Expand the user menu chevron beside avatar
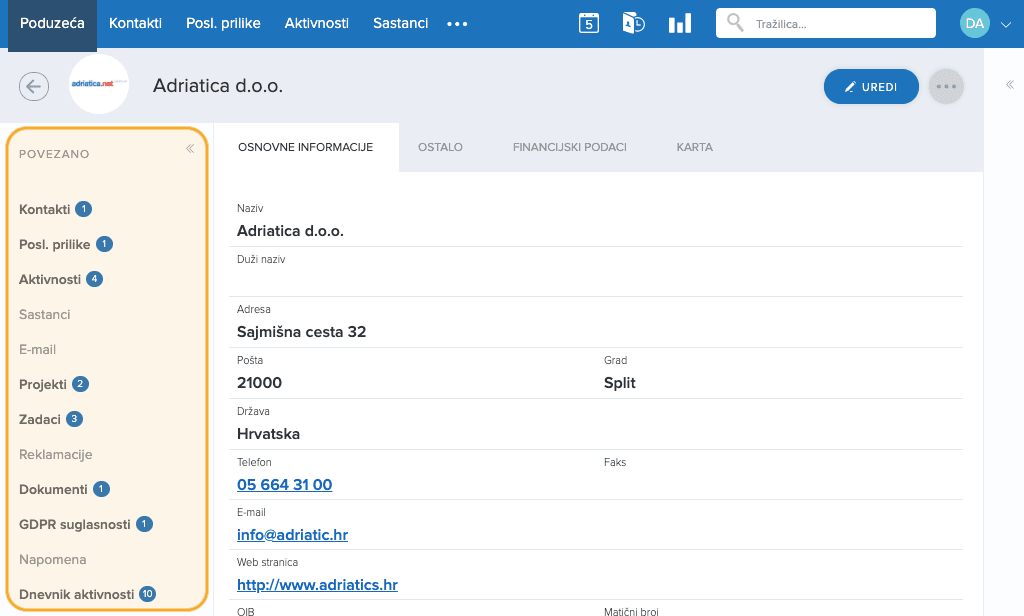This screenshot has height=616, width=1024. 1006,24
